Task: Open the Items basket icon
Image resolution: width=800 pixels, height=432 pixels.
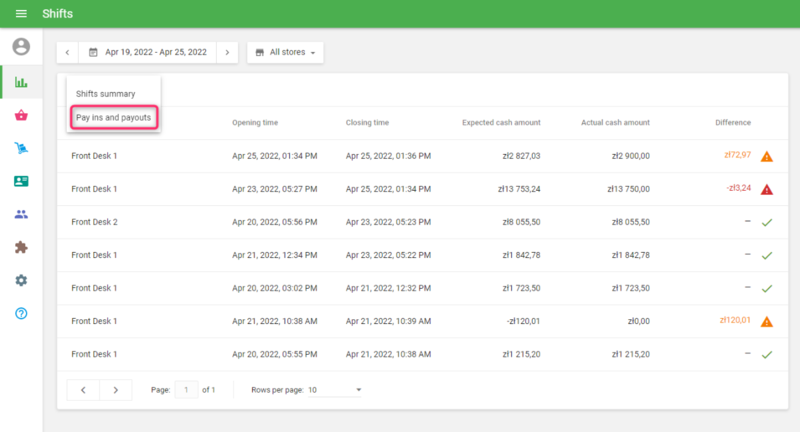Action: coord(21,115)
